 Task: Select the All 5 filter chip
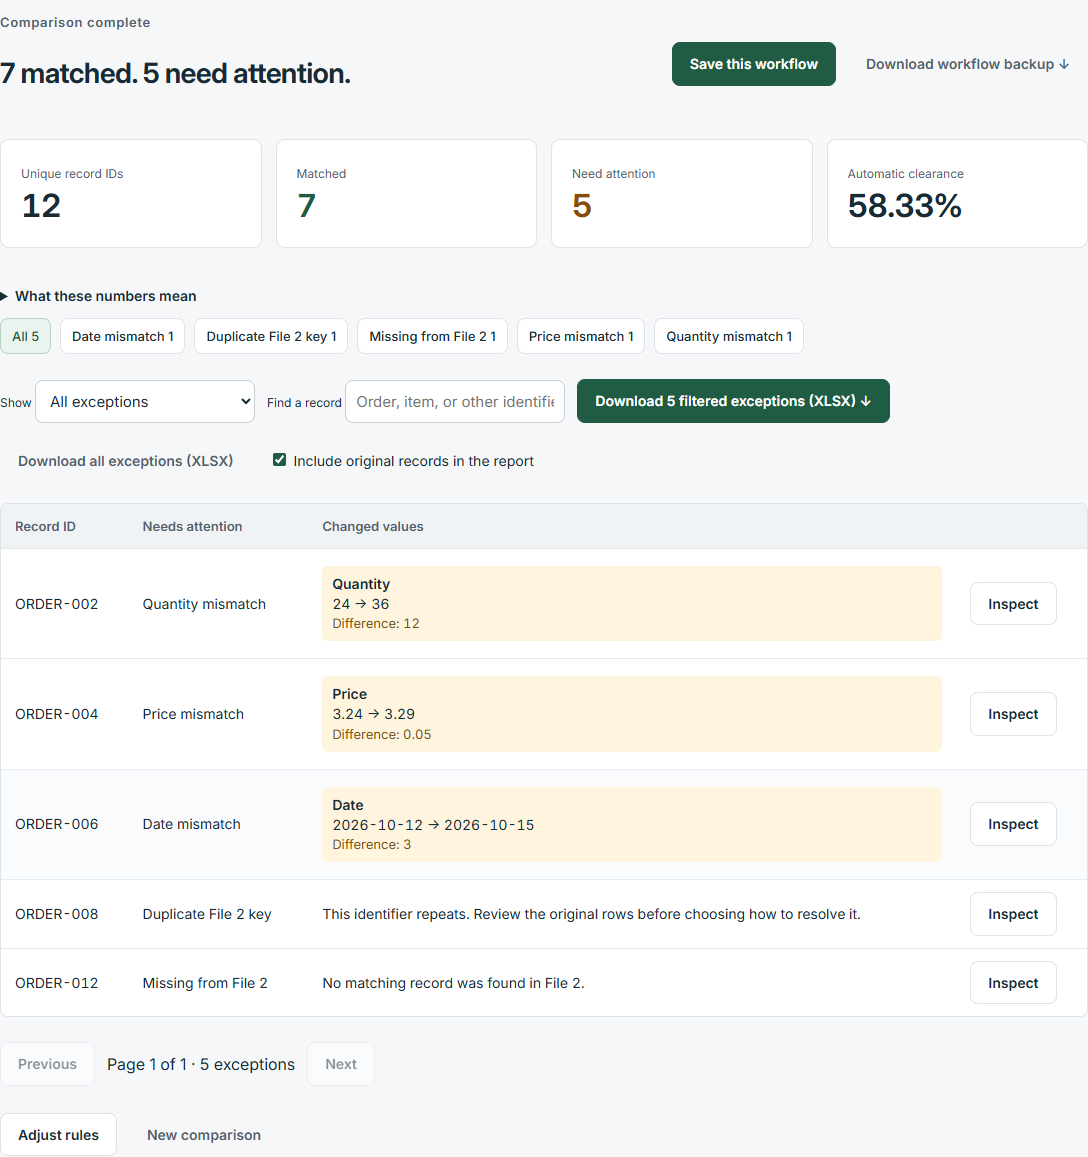26,336
